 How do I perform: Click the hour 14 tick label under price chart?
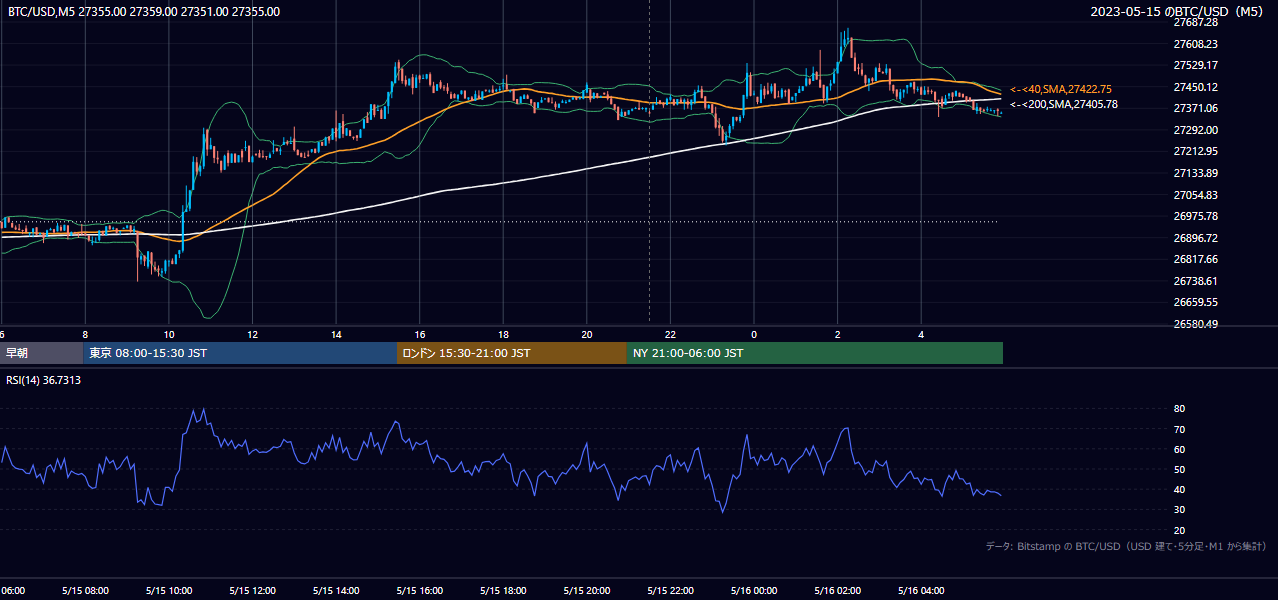point(336,334)
